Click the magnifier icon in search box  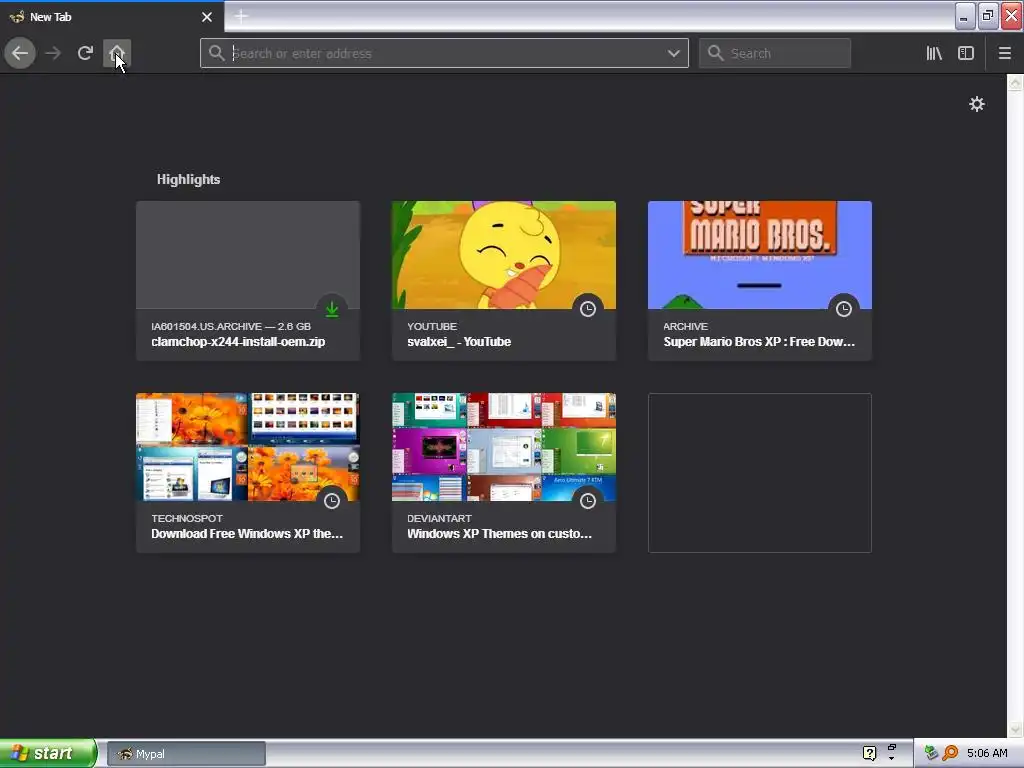tap(716, 53)
